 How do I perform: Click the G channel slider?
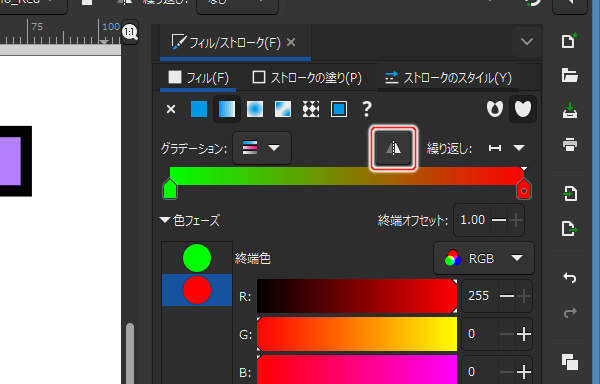[357, 334]
